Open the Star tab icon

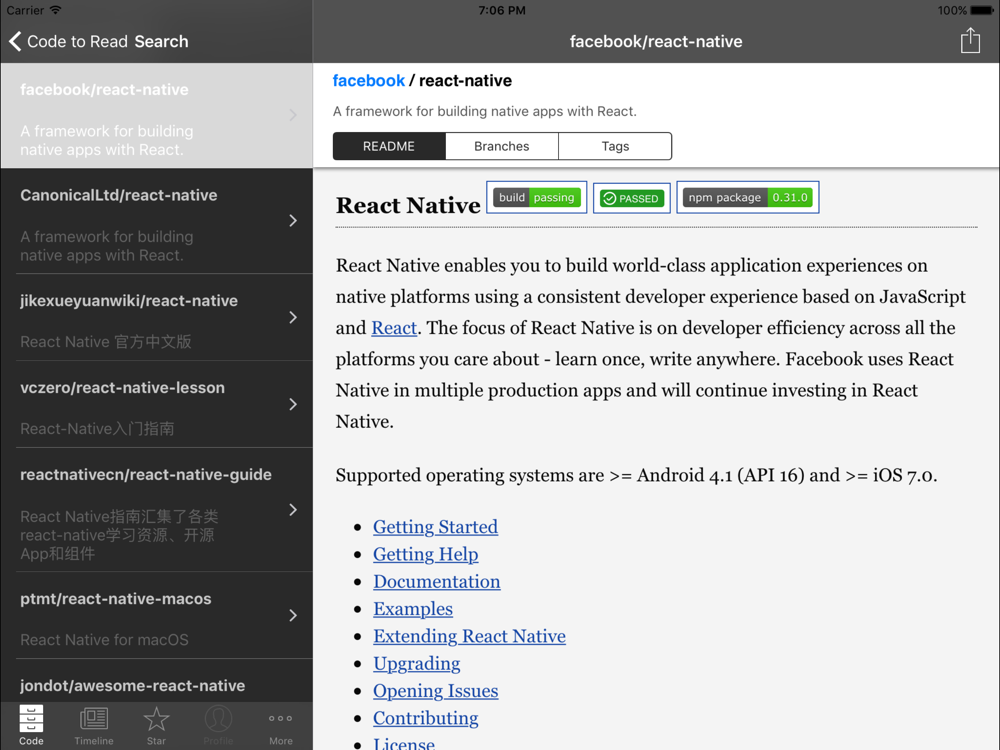tap(156, 724)
